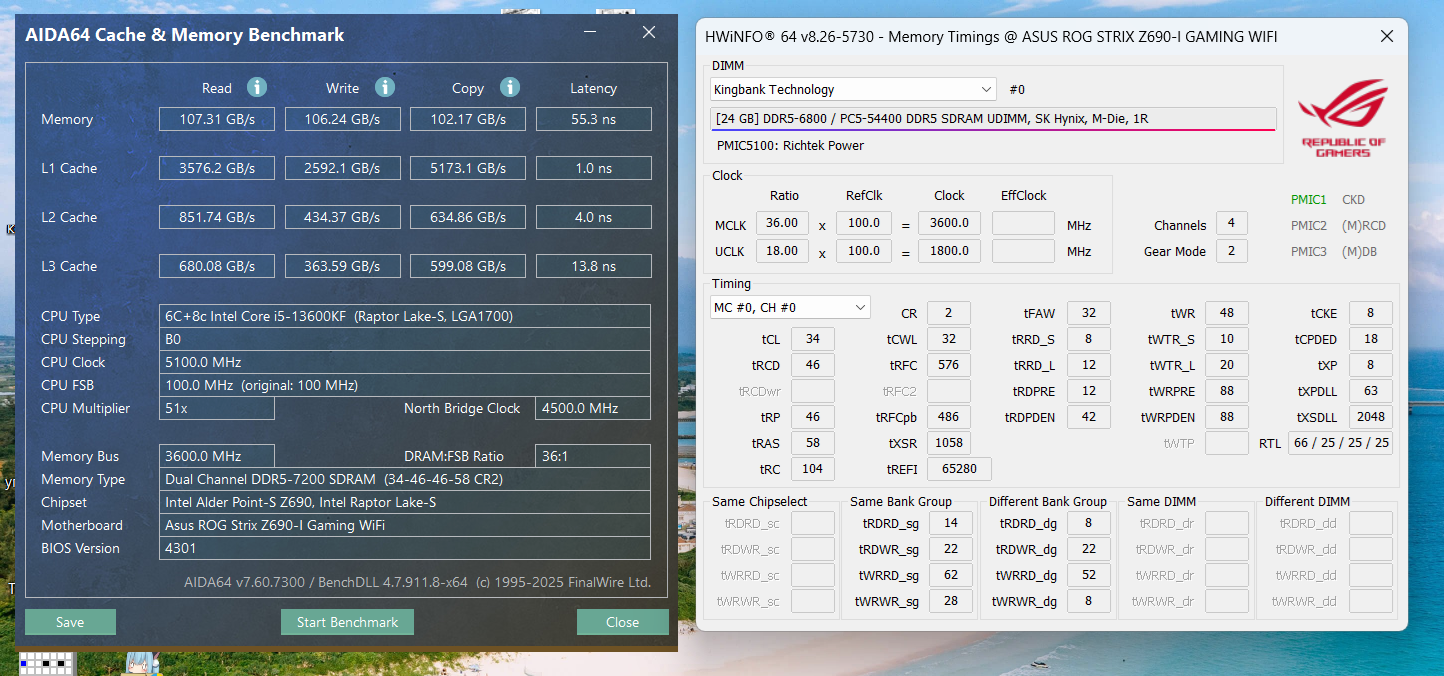Select the Memory Write value 106.24 GB/s

tap(343, 119)
